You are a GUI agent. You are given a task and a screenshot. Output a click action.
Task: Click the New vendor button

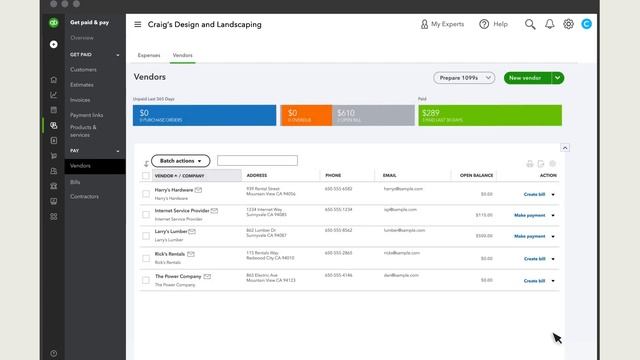pos(527,78)
